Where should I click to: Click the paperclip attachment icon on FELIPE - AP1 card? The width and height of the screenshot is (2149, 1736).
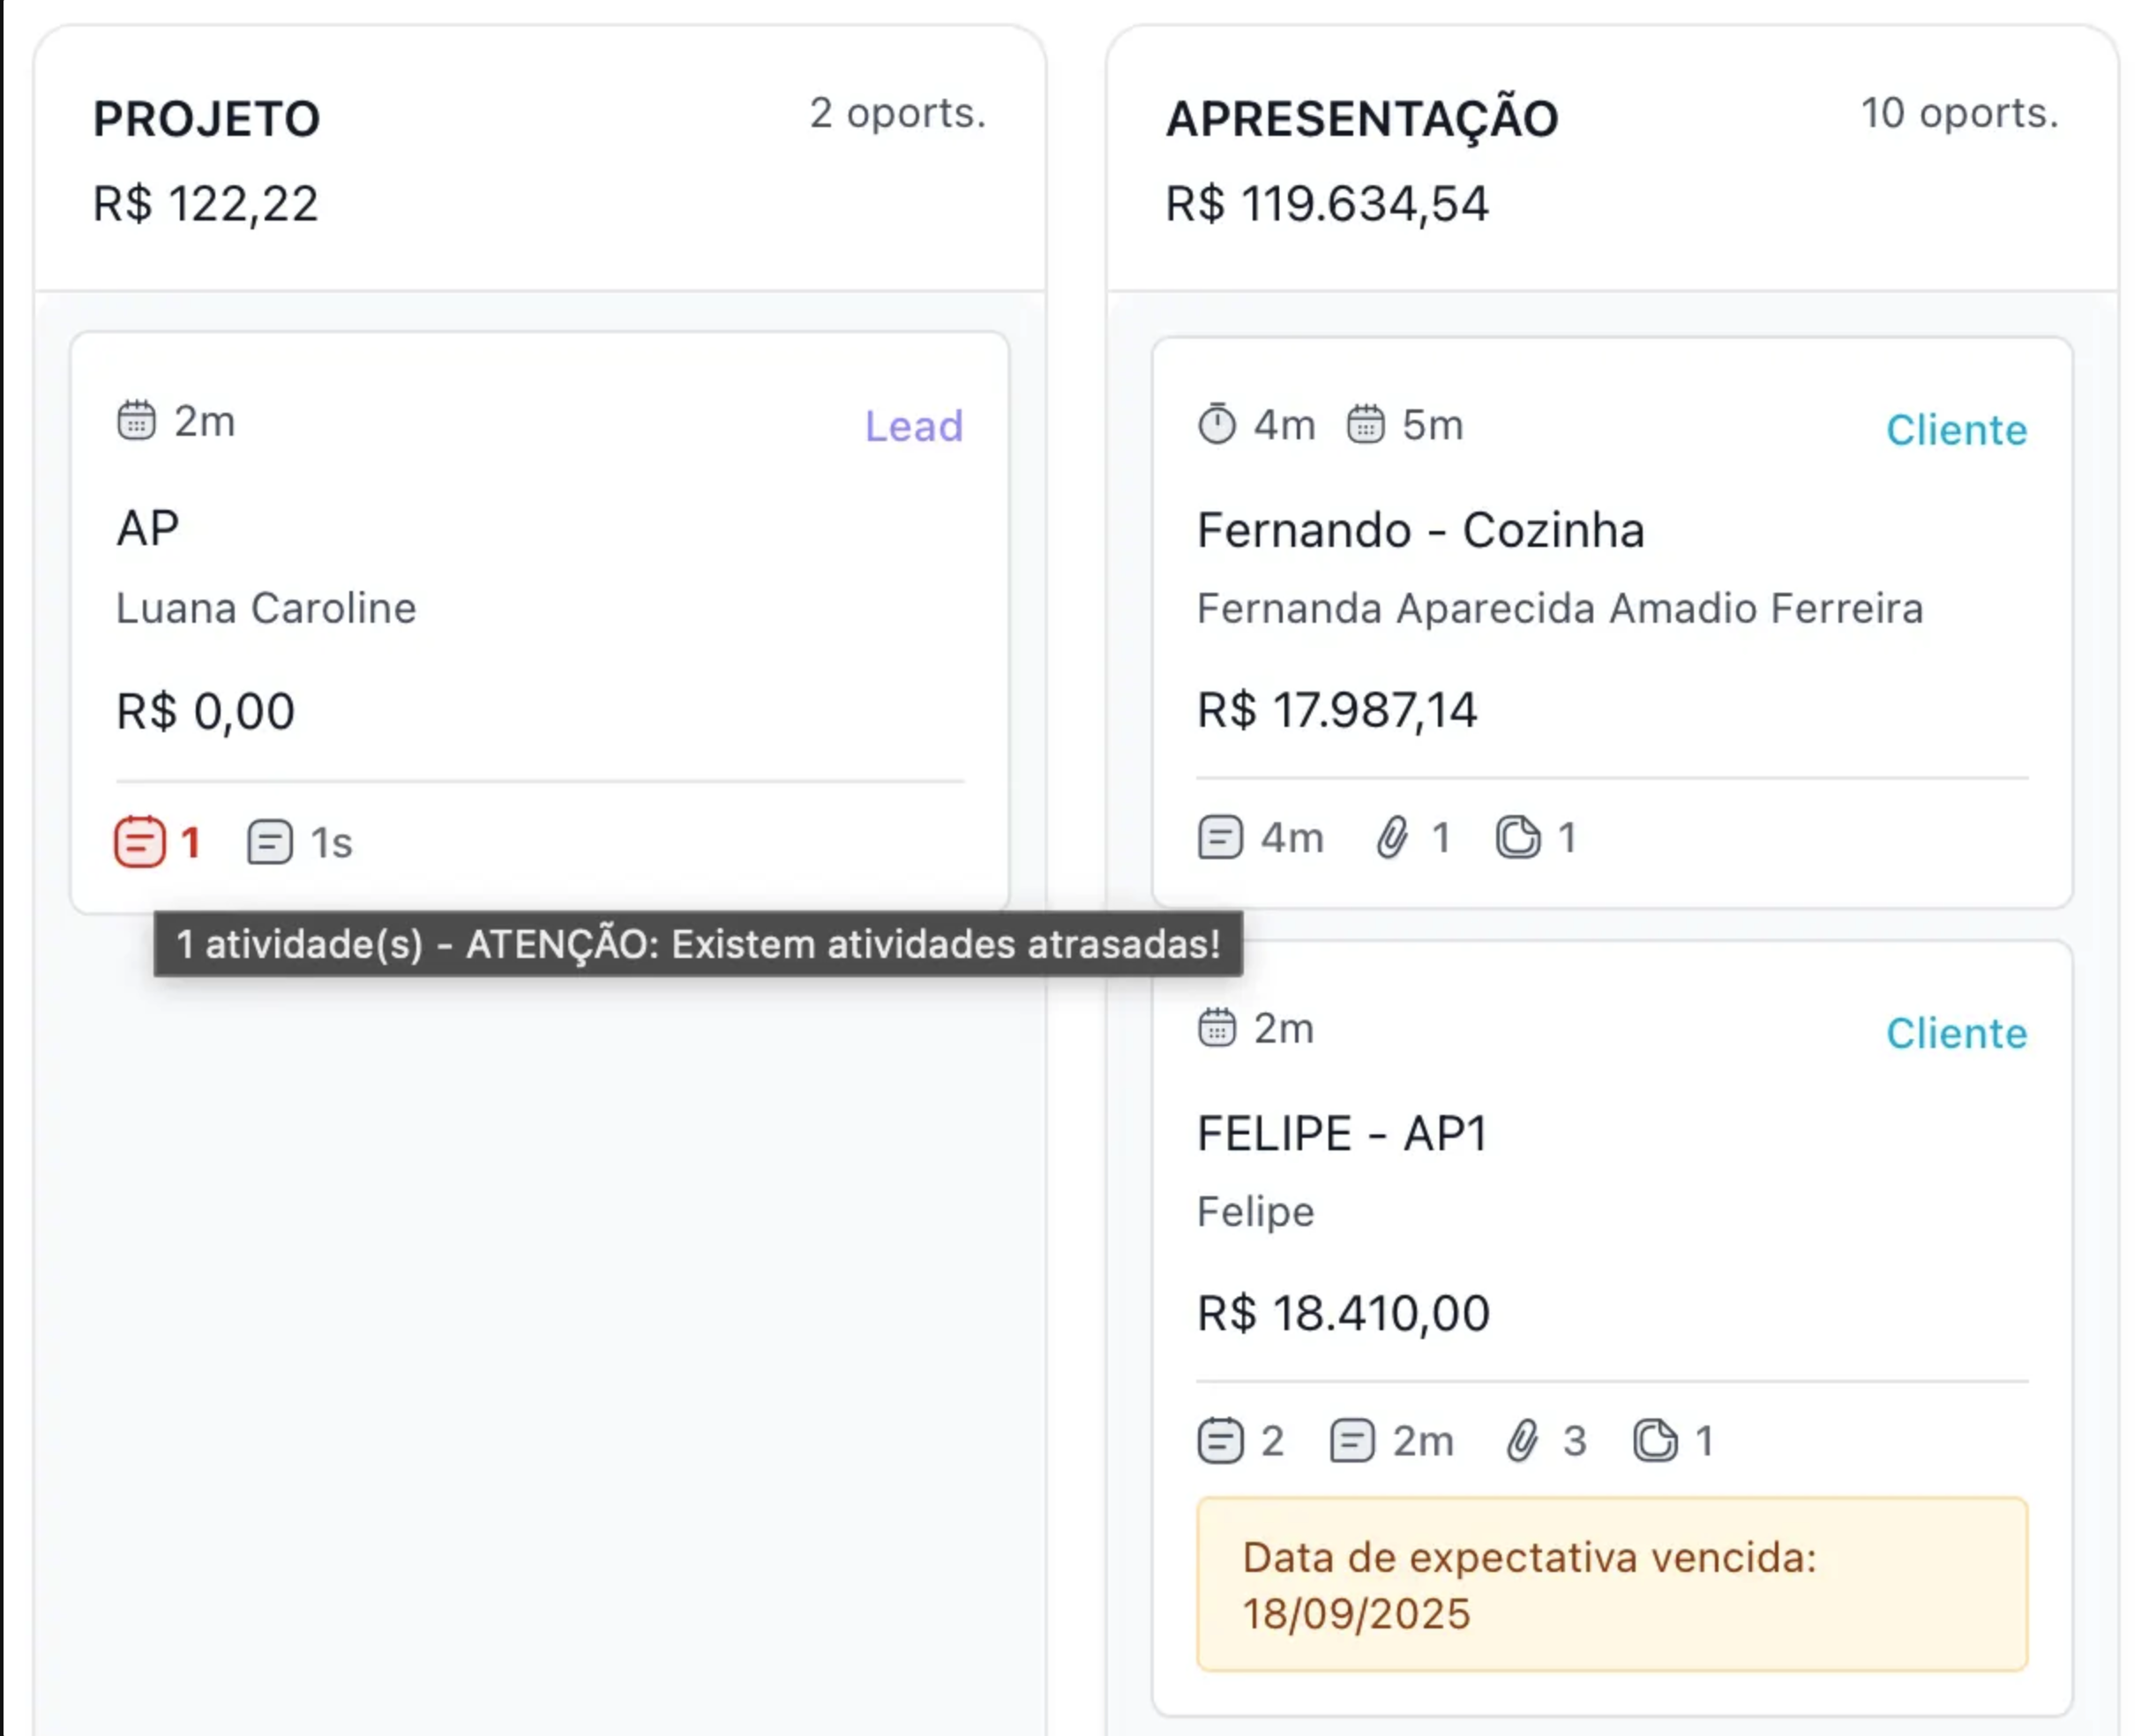coord(1522,1441)
